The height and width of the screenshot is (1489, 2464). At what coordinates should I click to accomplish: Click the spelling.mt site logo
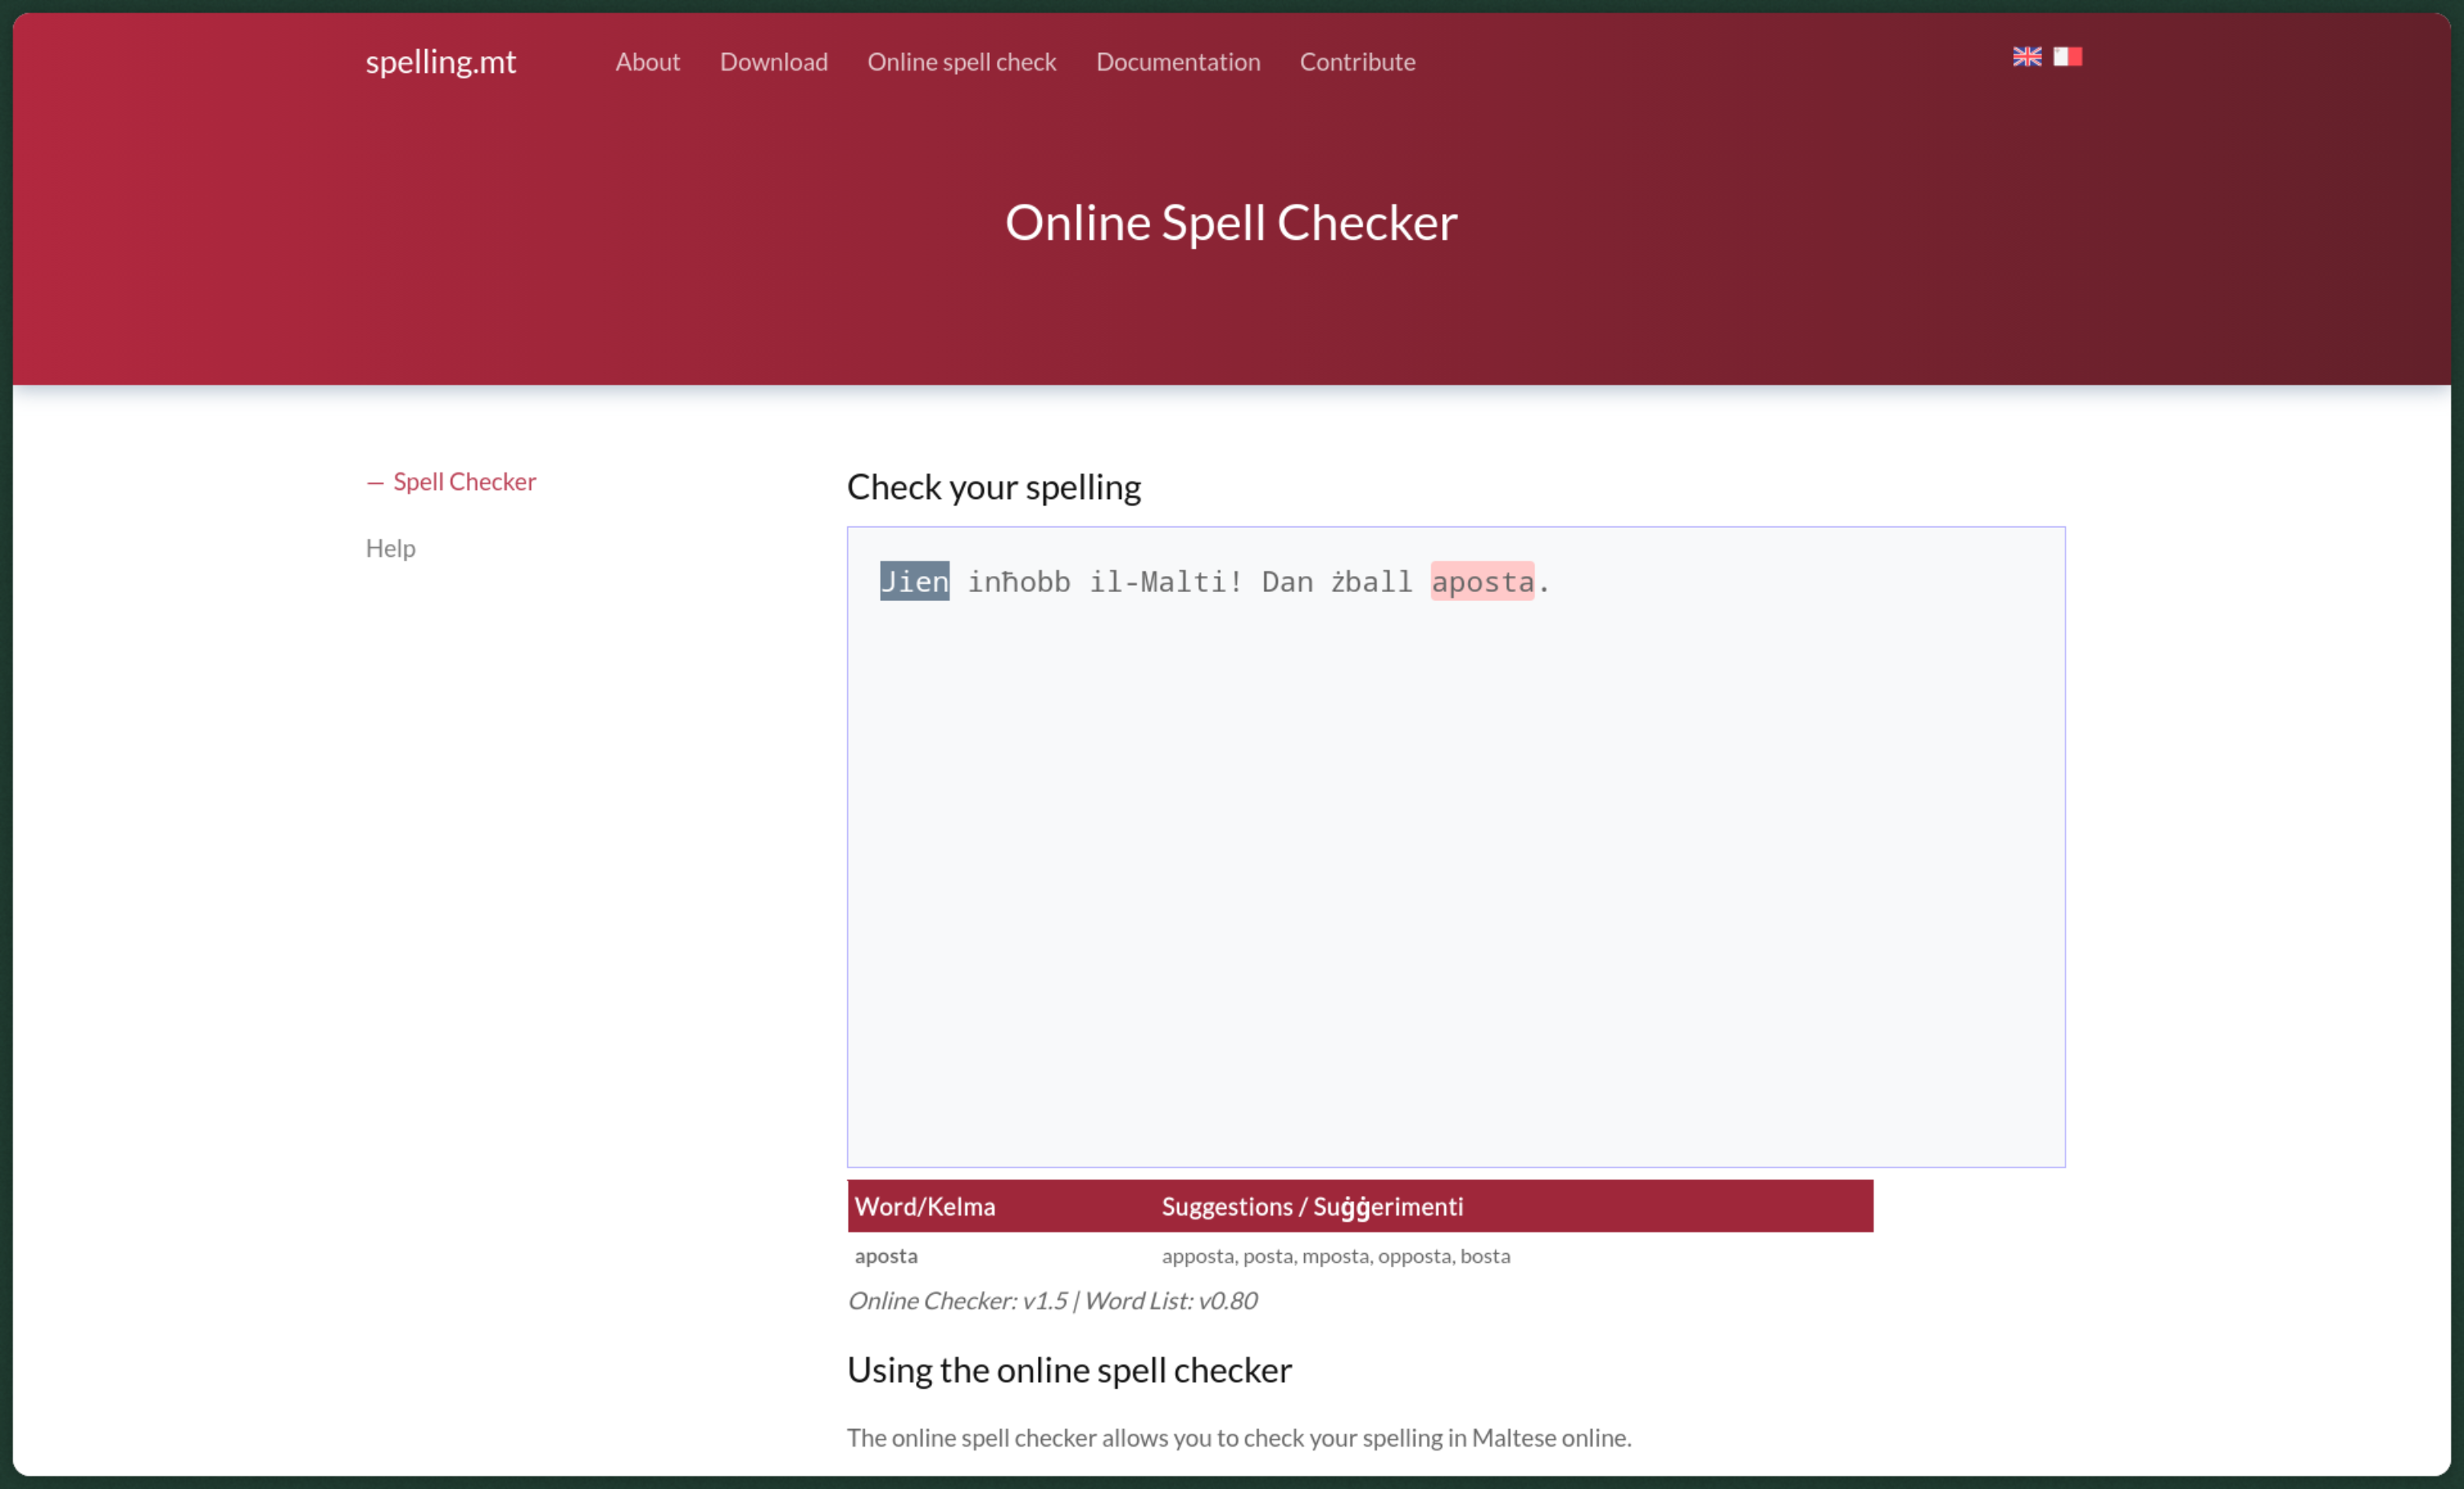pyautogui.click(x=440, y=62)
